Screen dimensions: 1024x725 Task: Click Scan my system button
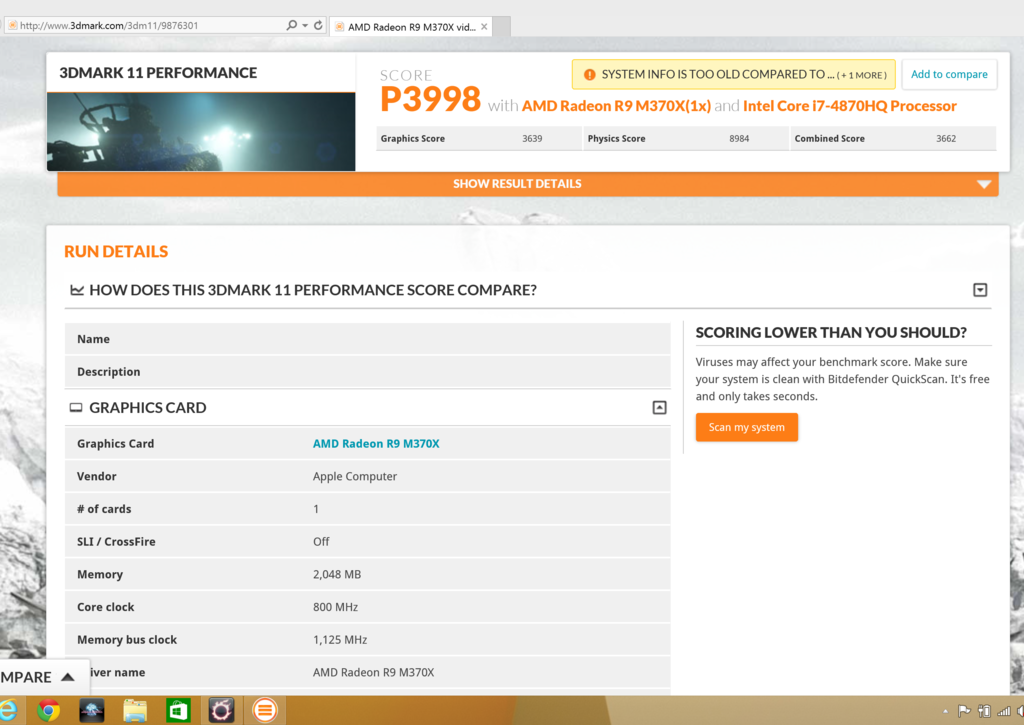click(746, 427)
